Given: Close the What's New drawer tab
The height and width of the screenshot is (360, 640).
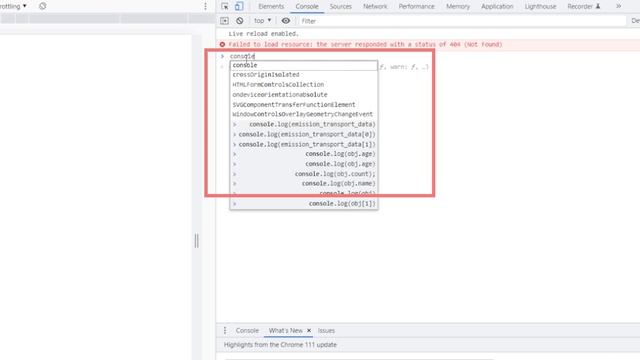Looking at the screenshot, I should point(309,331).
